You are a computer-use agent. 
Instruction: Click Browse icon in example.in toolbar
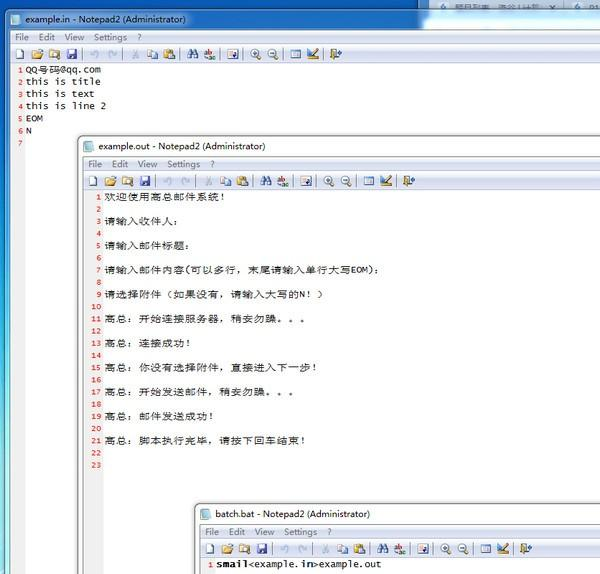tap(54, 54)
